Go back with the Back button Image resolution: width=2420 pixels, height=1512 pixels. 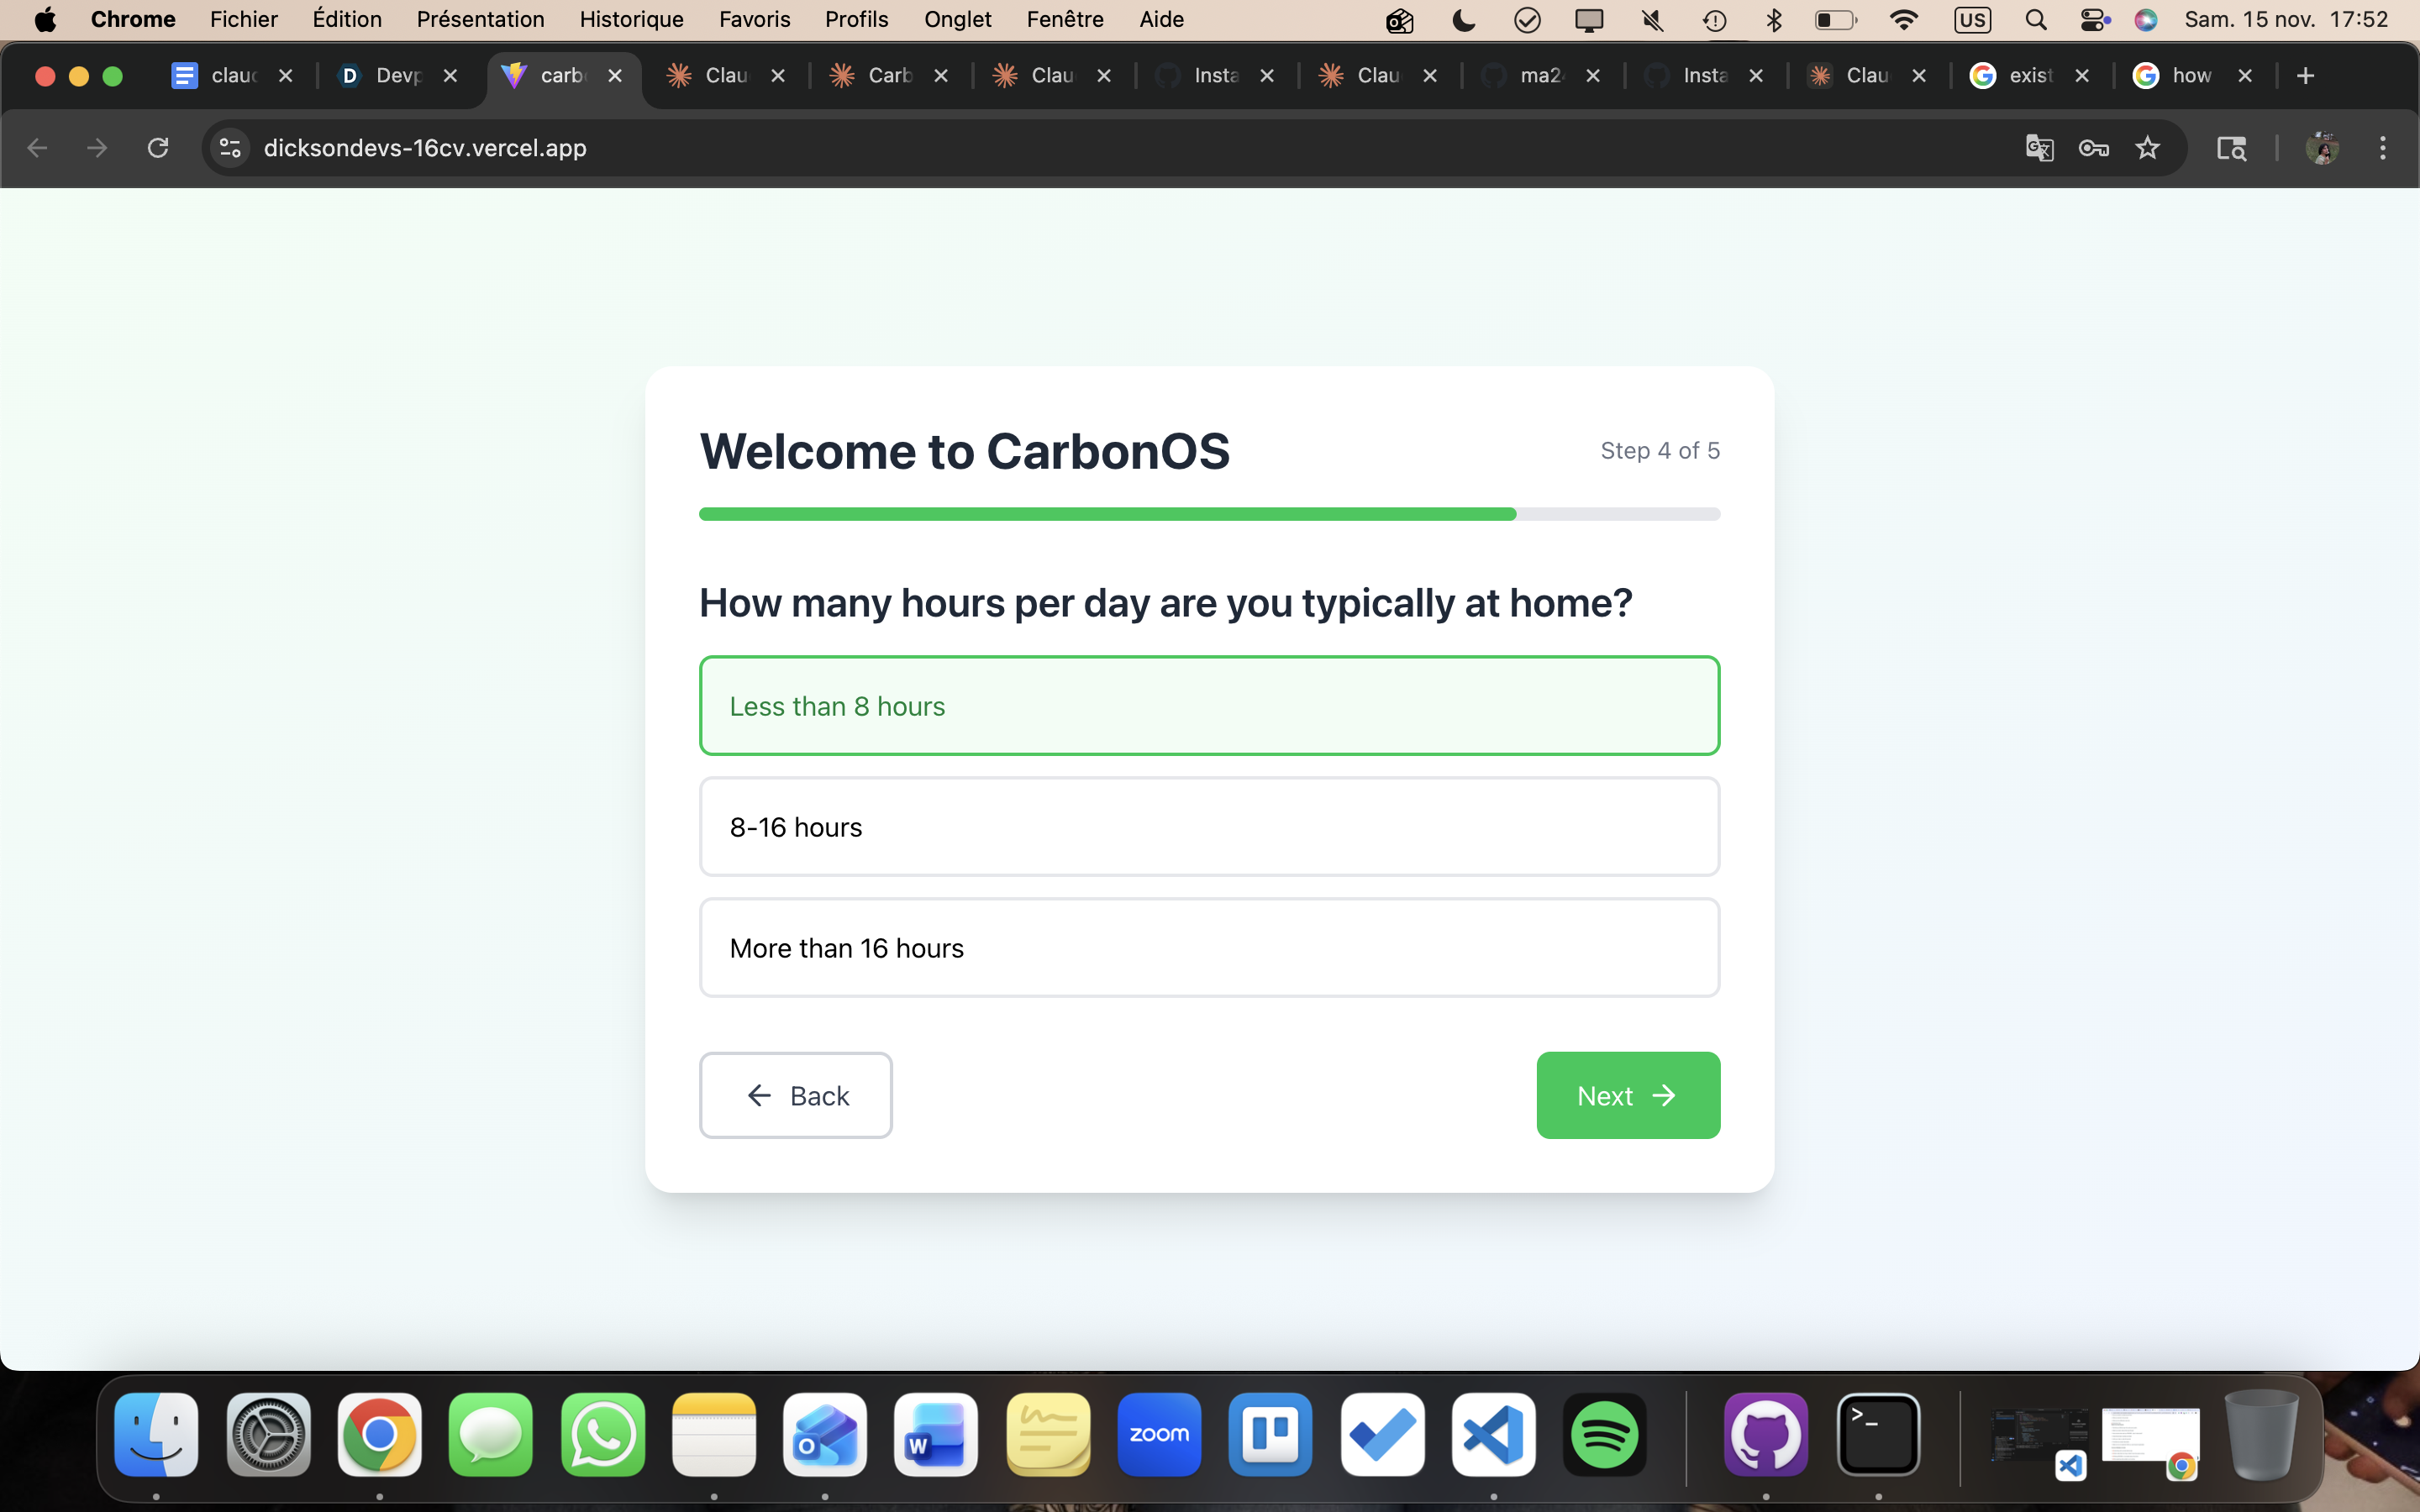point(795,1095)
